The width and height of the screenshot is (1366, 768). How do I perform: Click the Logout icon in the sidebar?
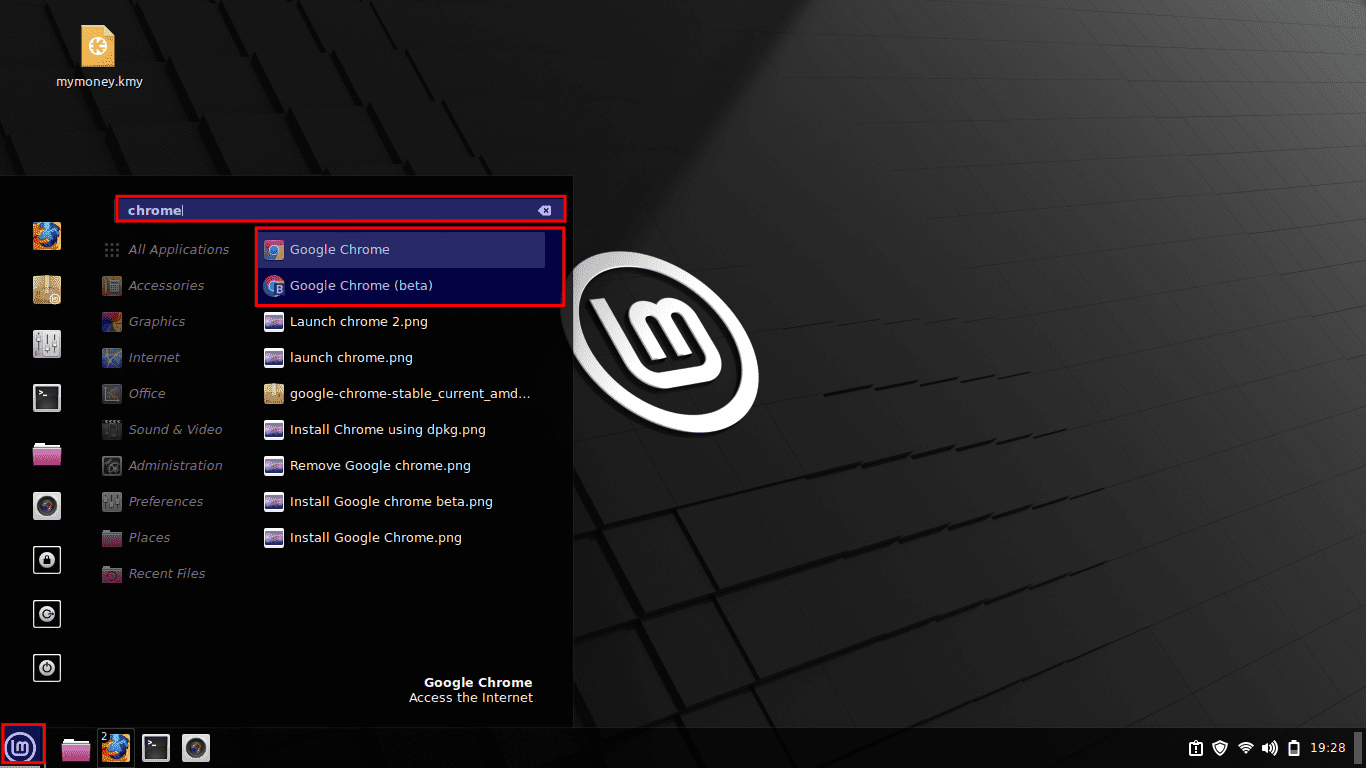click(47, 614)
